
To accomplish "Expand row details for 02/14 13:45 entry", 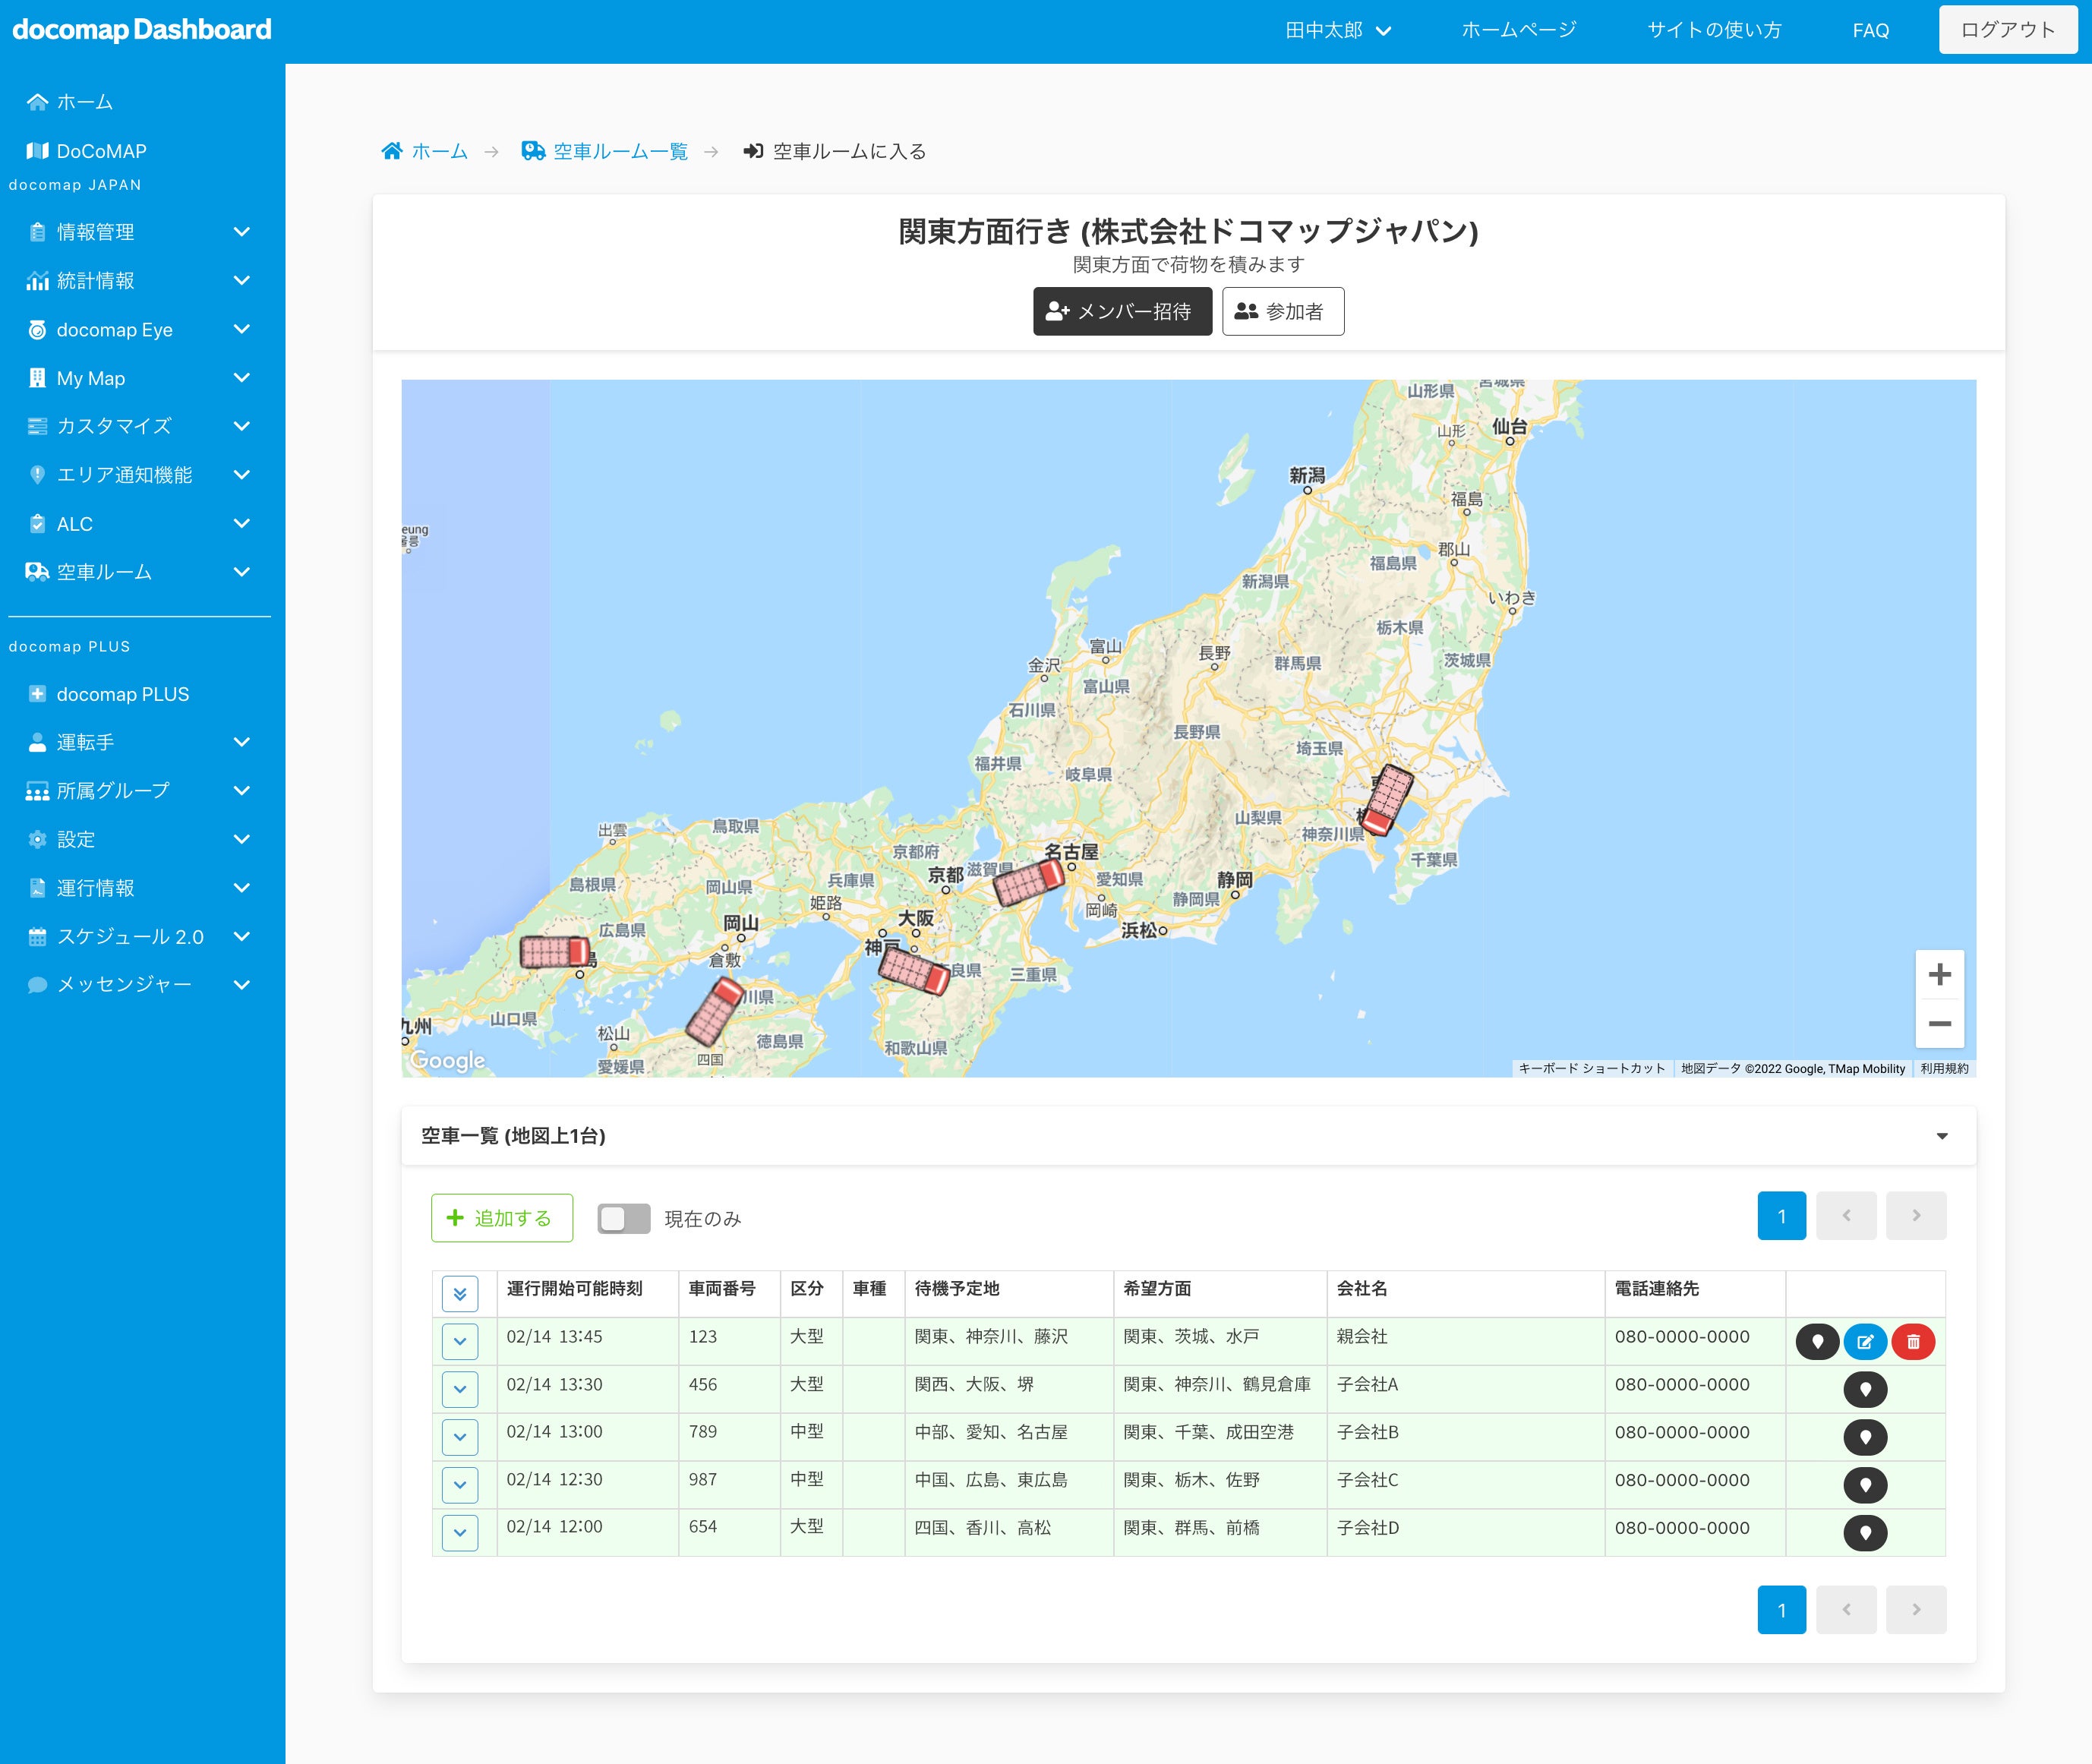I will 460,1341.
